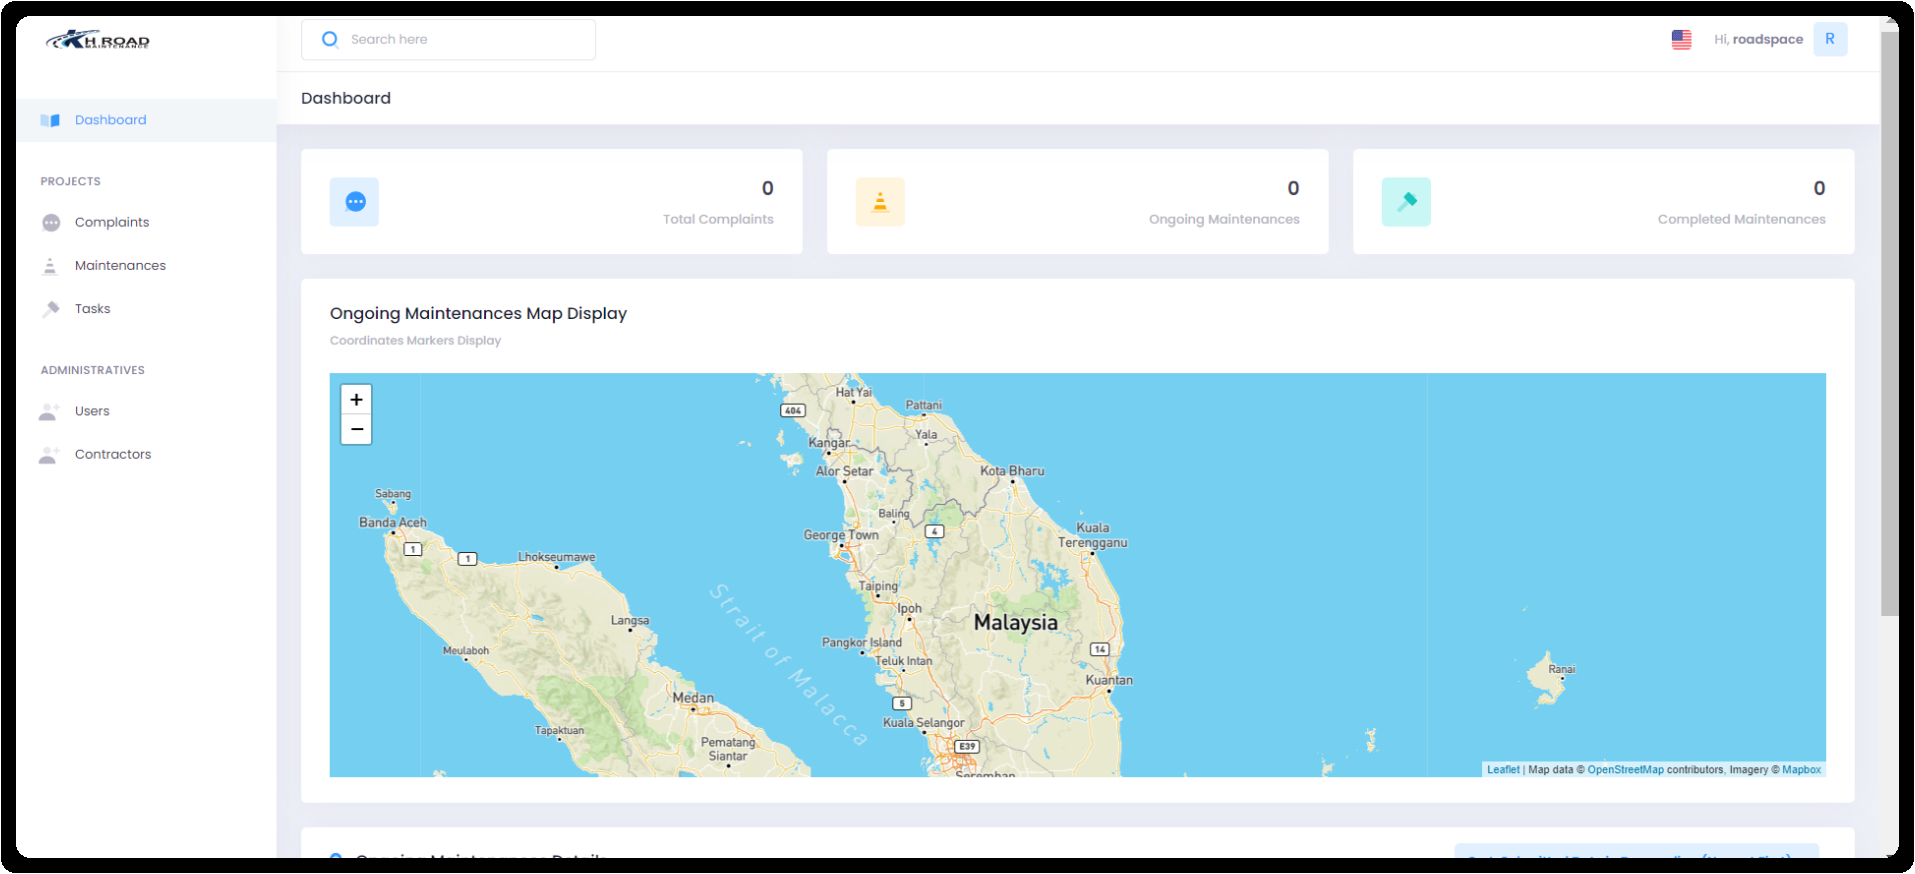The width and height of the screenshot is (1915, 874).
Task: Navigate to Contractors
Action: pyautogui.click(x=112, y=454)
